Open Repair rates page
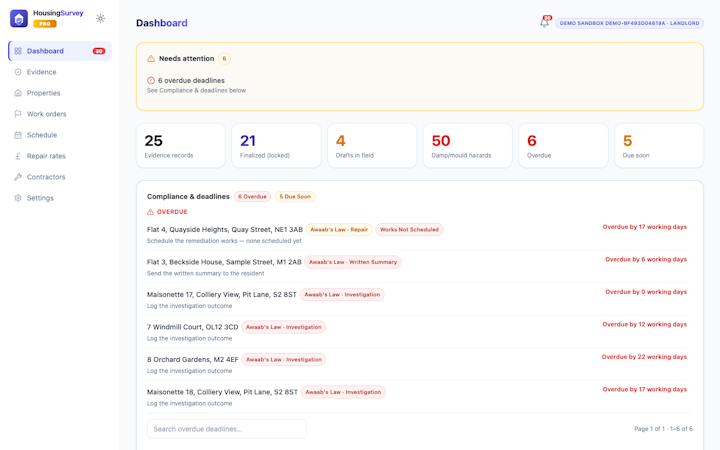720x450 pixels. [x=60, y=156]
